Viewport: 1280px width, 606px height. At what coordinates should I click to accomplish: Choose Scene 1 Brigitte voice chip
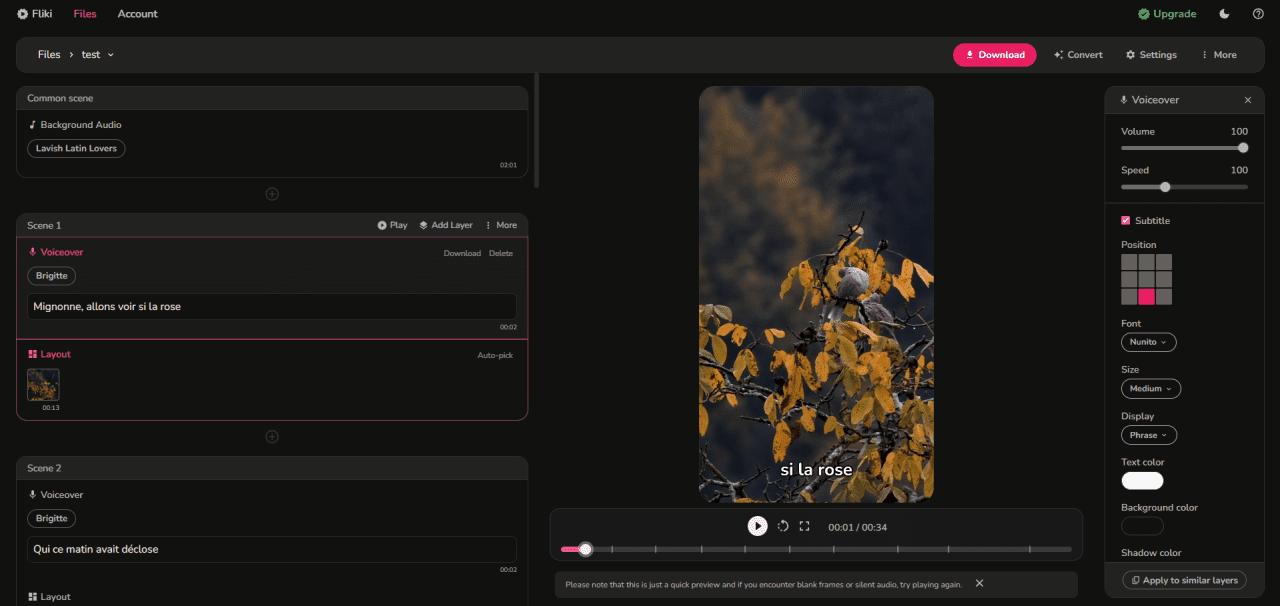point(51,276)
